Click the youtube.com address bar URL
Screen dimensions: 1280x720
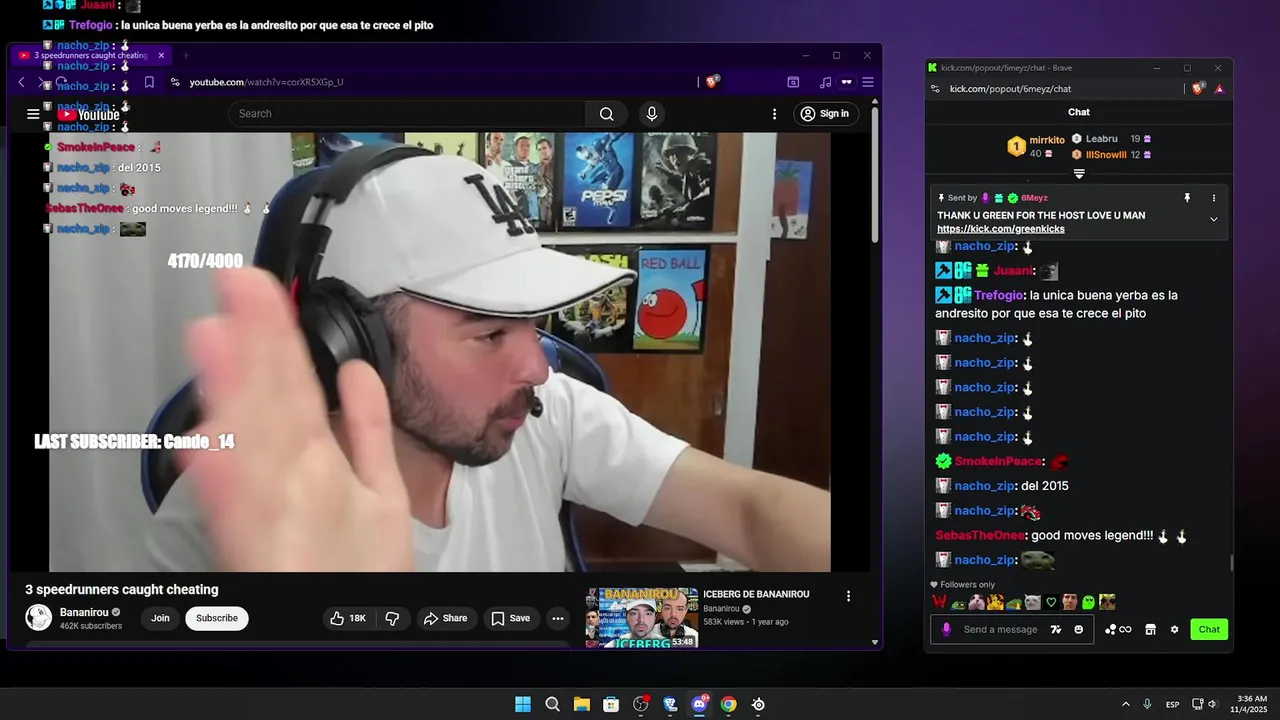(x=266, y=82)
